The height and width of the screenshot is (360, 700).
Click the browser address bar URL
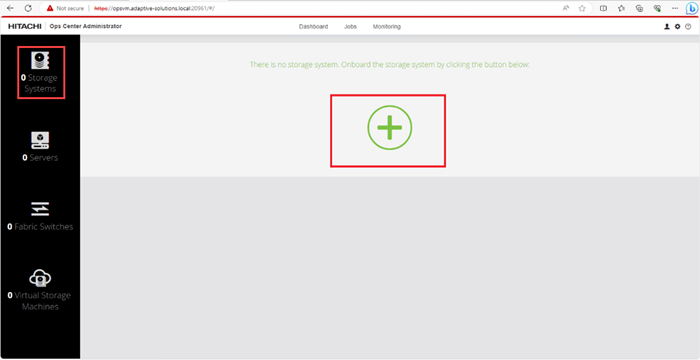(154, 8)
